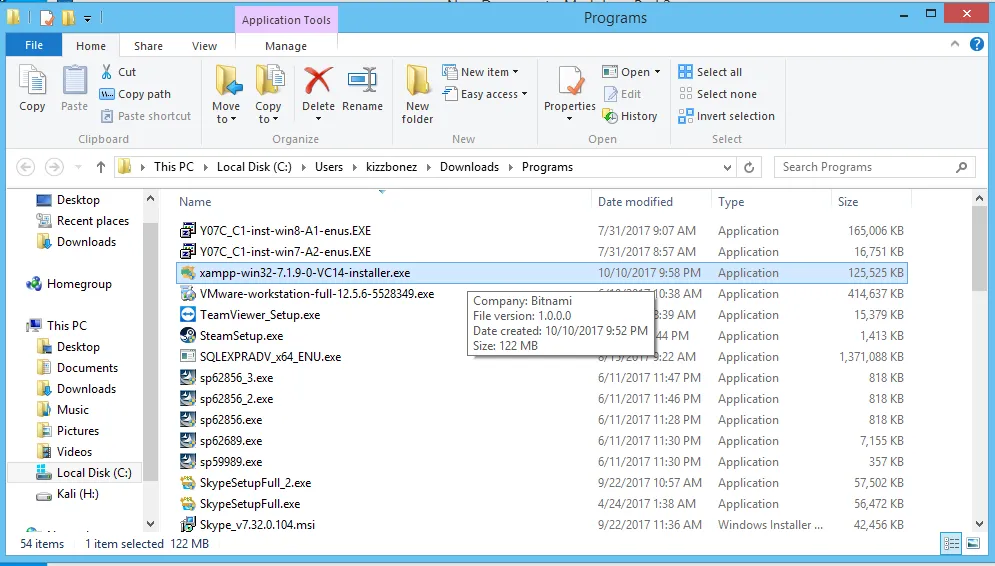Jump to Local Disk (C:) in address path
995x566 pixels.
click(x=254, y=167)
